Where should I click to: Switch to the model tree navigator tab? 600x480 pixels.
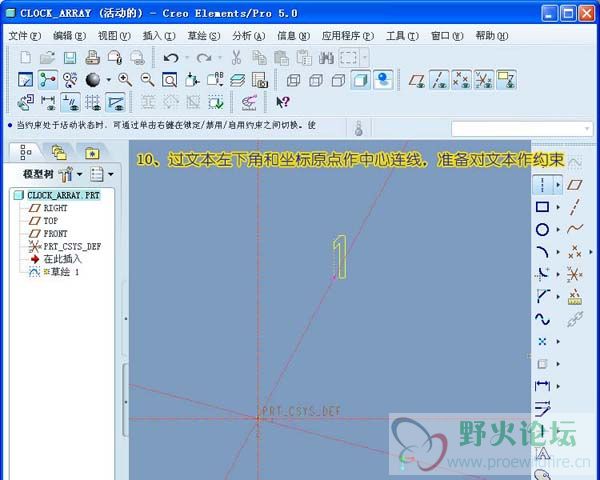(x=25, y=152)
